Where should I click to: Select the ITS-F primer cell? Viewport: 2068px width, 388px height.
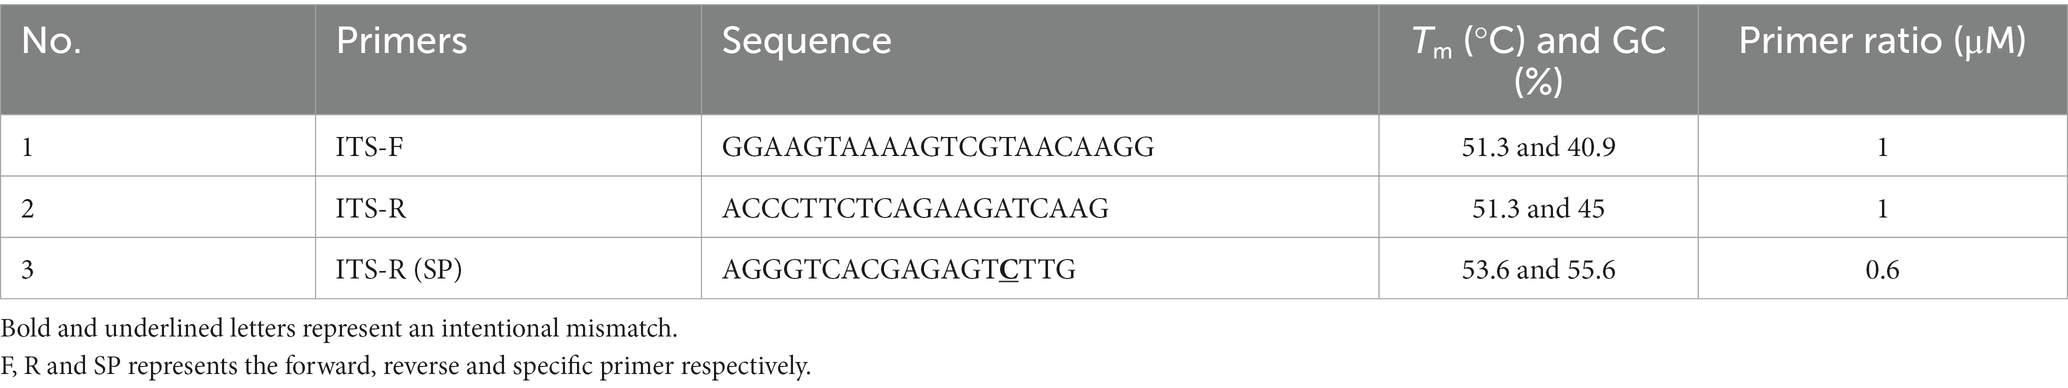[370, 147]
